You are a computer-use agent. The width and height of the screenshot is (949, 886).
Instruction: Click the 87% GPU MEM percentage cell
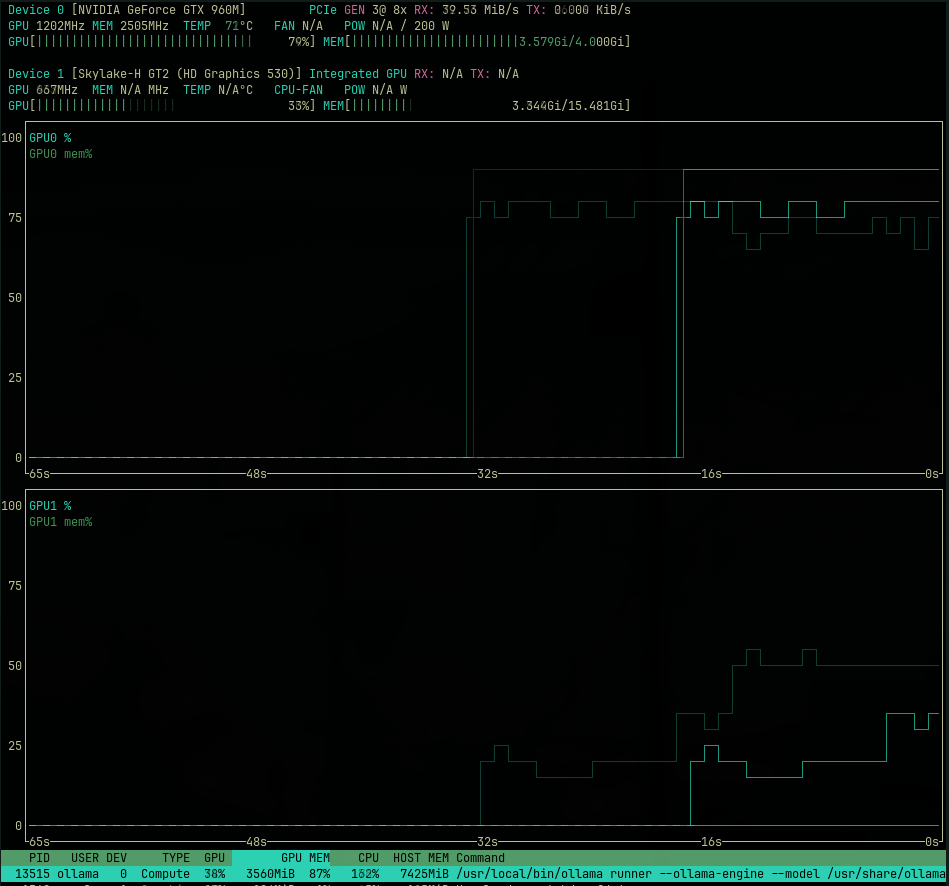320,874
